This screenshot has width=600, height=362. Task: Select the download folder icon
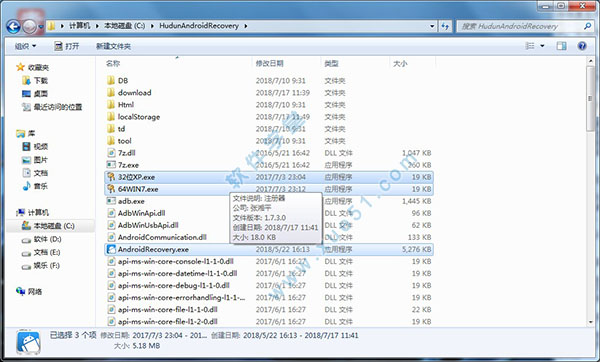click(111, 92)
